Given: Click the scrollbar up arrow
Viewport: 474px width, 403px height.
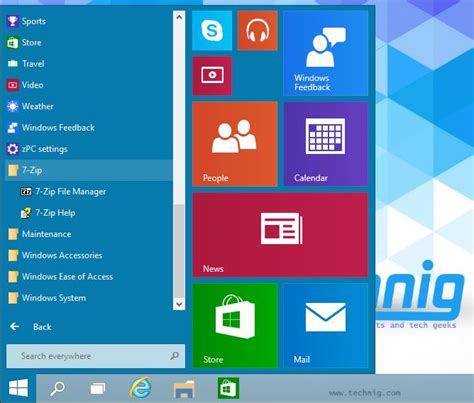Looking at the screenshot, I should click(x=179, y=17).
